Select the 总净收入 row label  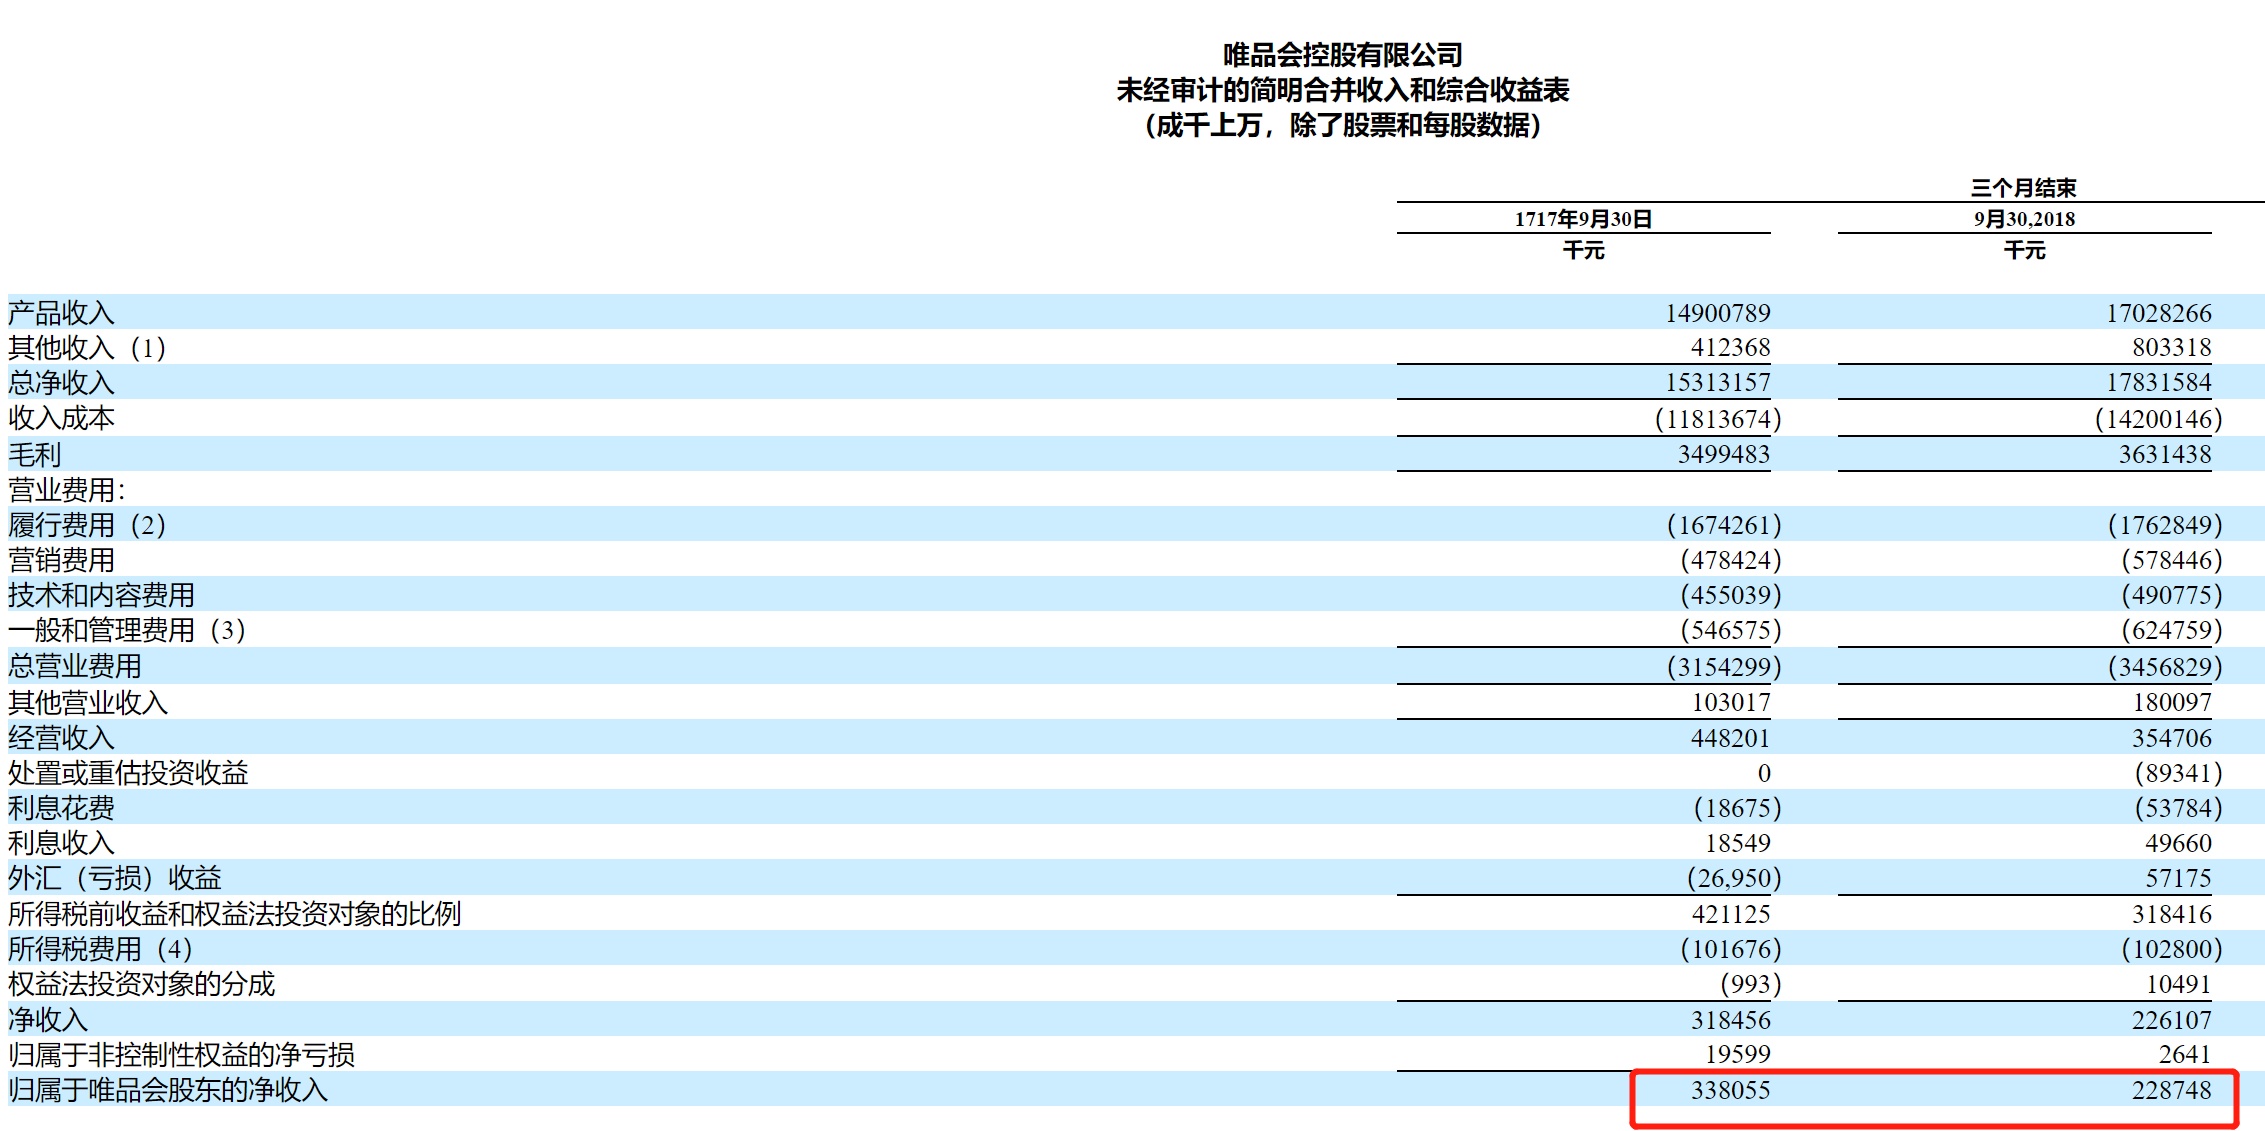pyautogui.click(x=61, y=383)
